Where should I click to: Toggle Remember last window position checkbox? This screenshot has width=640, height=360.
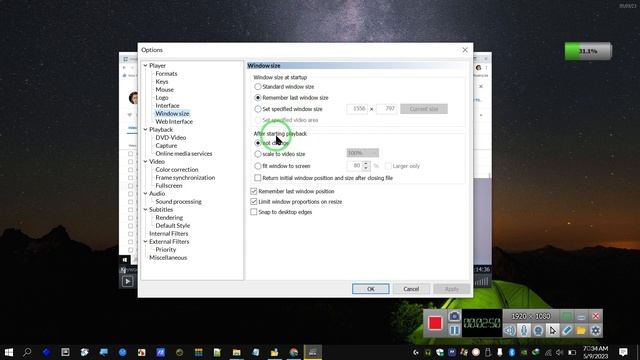(253, 191)
